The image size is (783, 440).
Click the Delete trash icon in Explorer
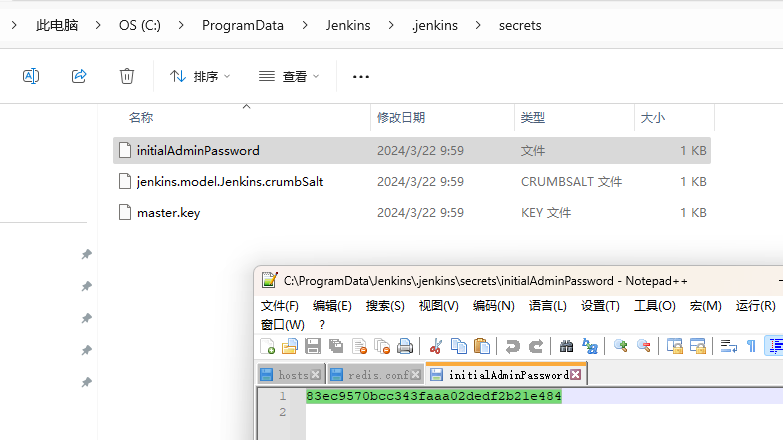[x=127, y=76]
